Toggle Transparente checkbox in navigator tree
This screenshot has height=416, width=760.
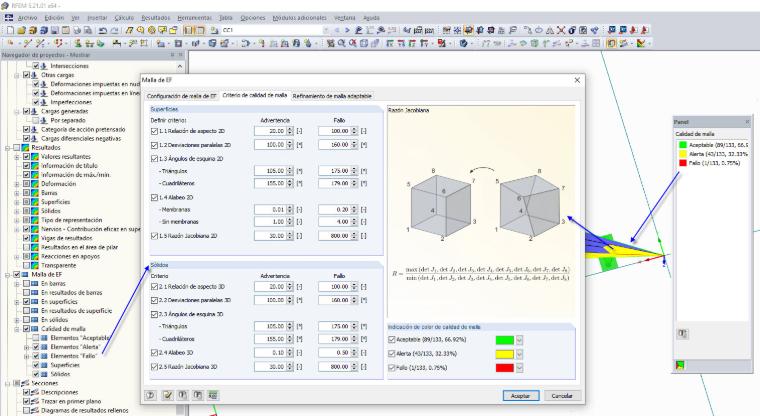27,265
